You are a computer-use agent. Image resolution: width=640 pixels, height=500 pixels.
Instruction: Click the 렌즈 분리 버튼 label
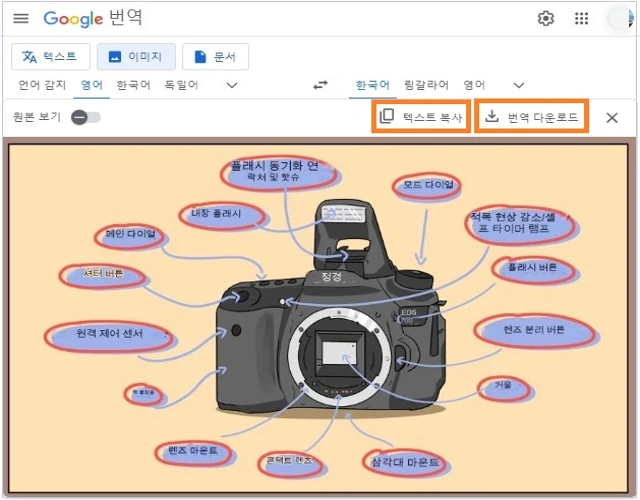pyautogui.click(x=535, y=330)
